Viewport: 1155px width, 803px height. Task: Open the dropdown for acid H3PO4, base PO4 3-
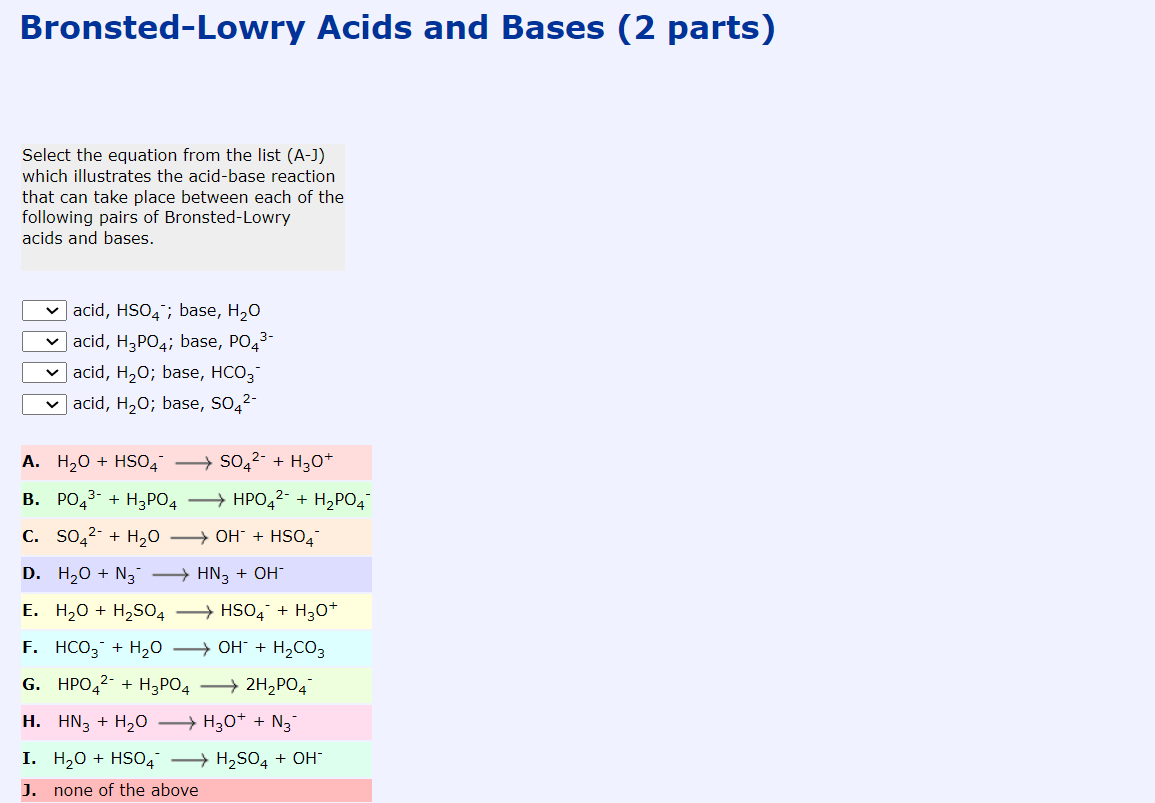pyautogui.click(x=43, y=341)
